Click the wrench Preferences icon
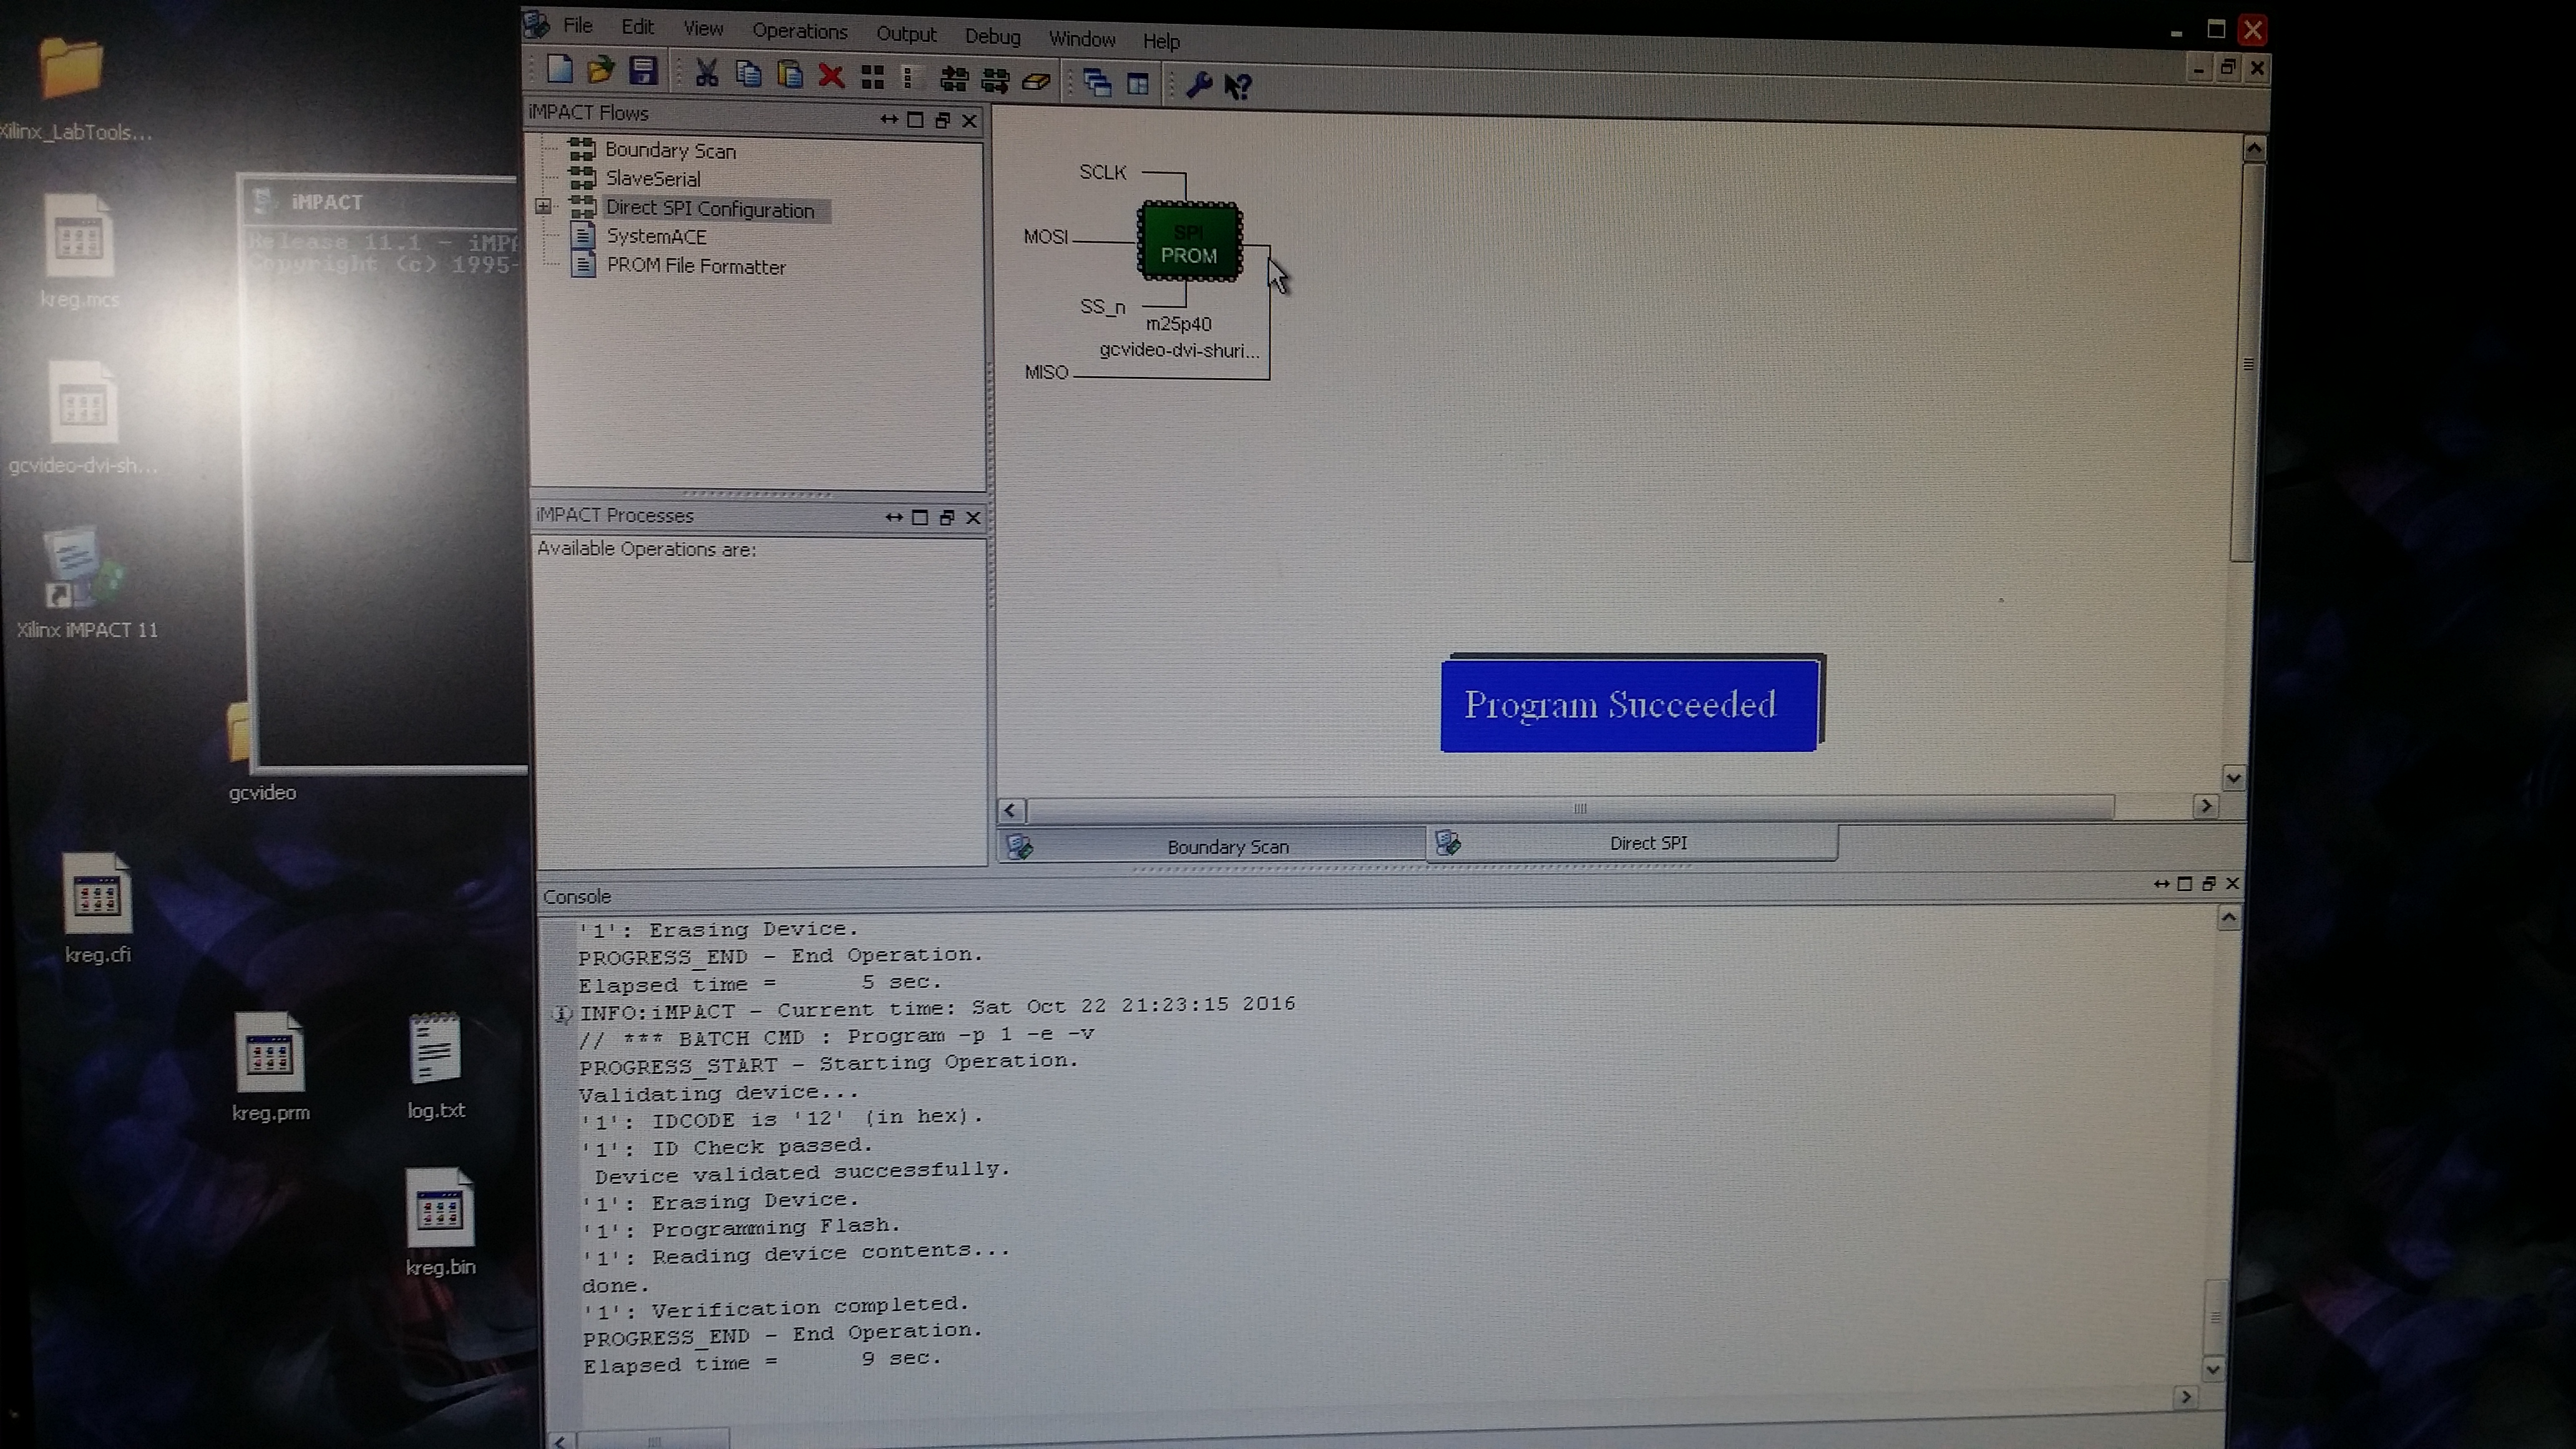This screenshot has width=2576, height=1449. click(1198, 85)
